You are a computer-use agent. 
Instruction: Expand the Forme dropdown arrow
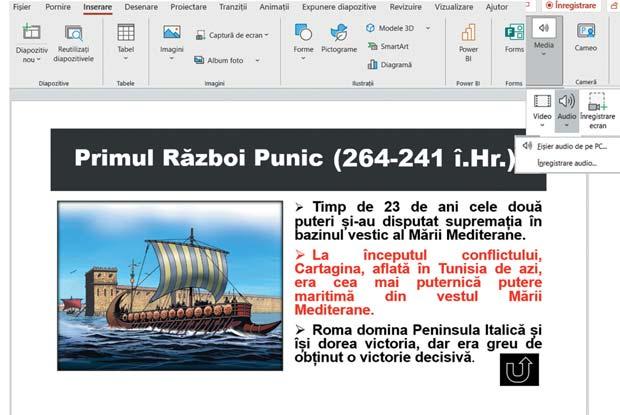[303, 59]
